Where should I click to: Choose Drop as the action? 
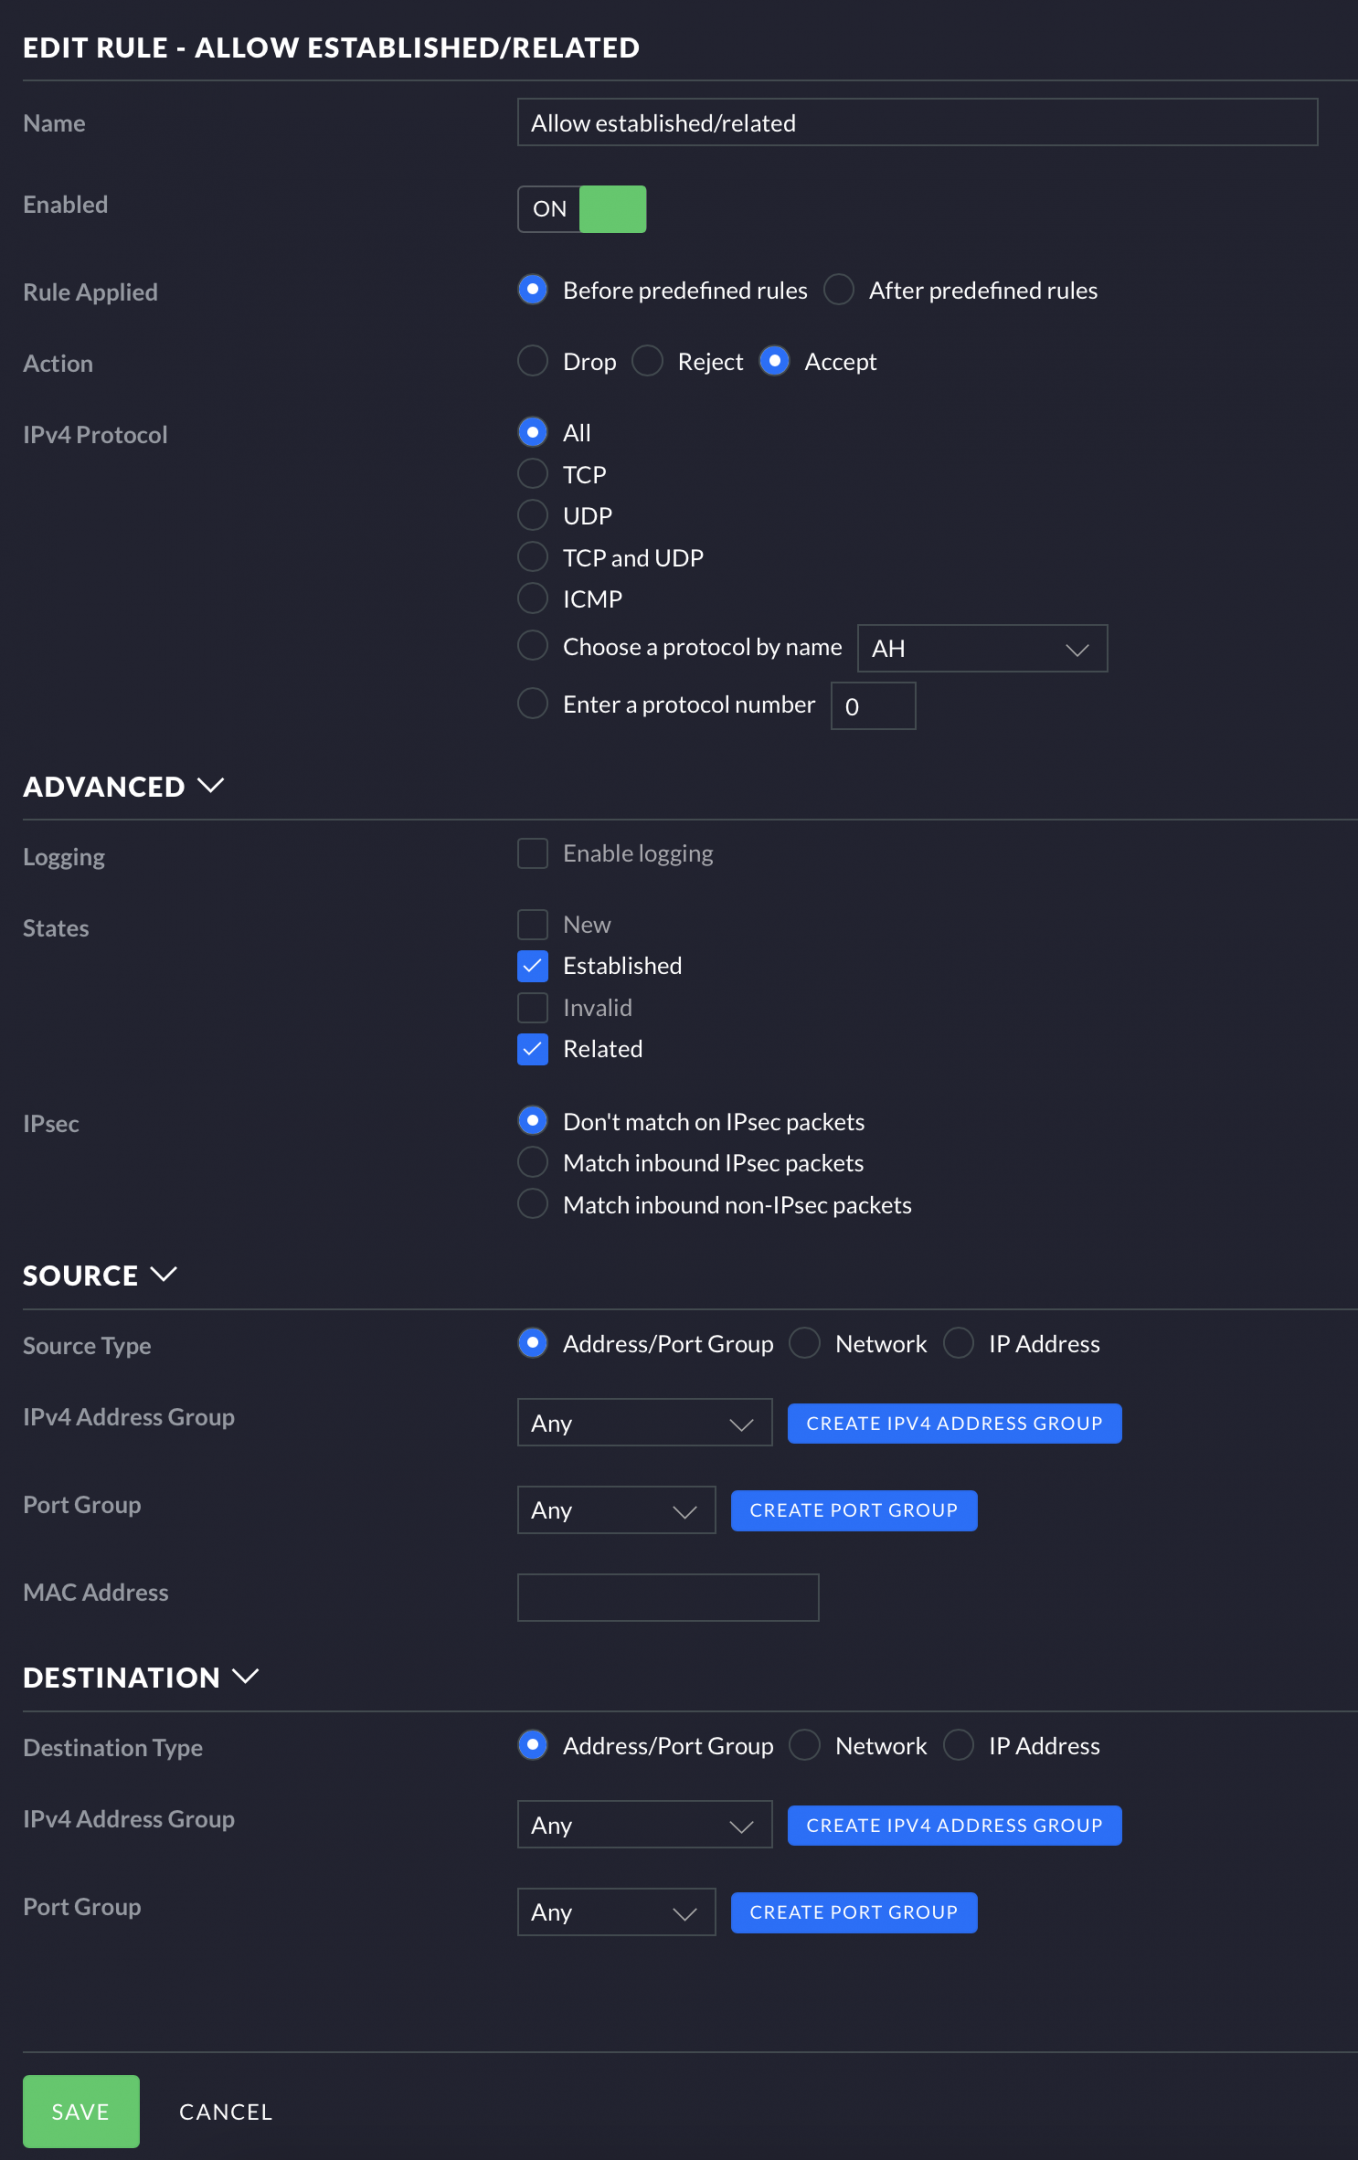click(533, 361)
